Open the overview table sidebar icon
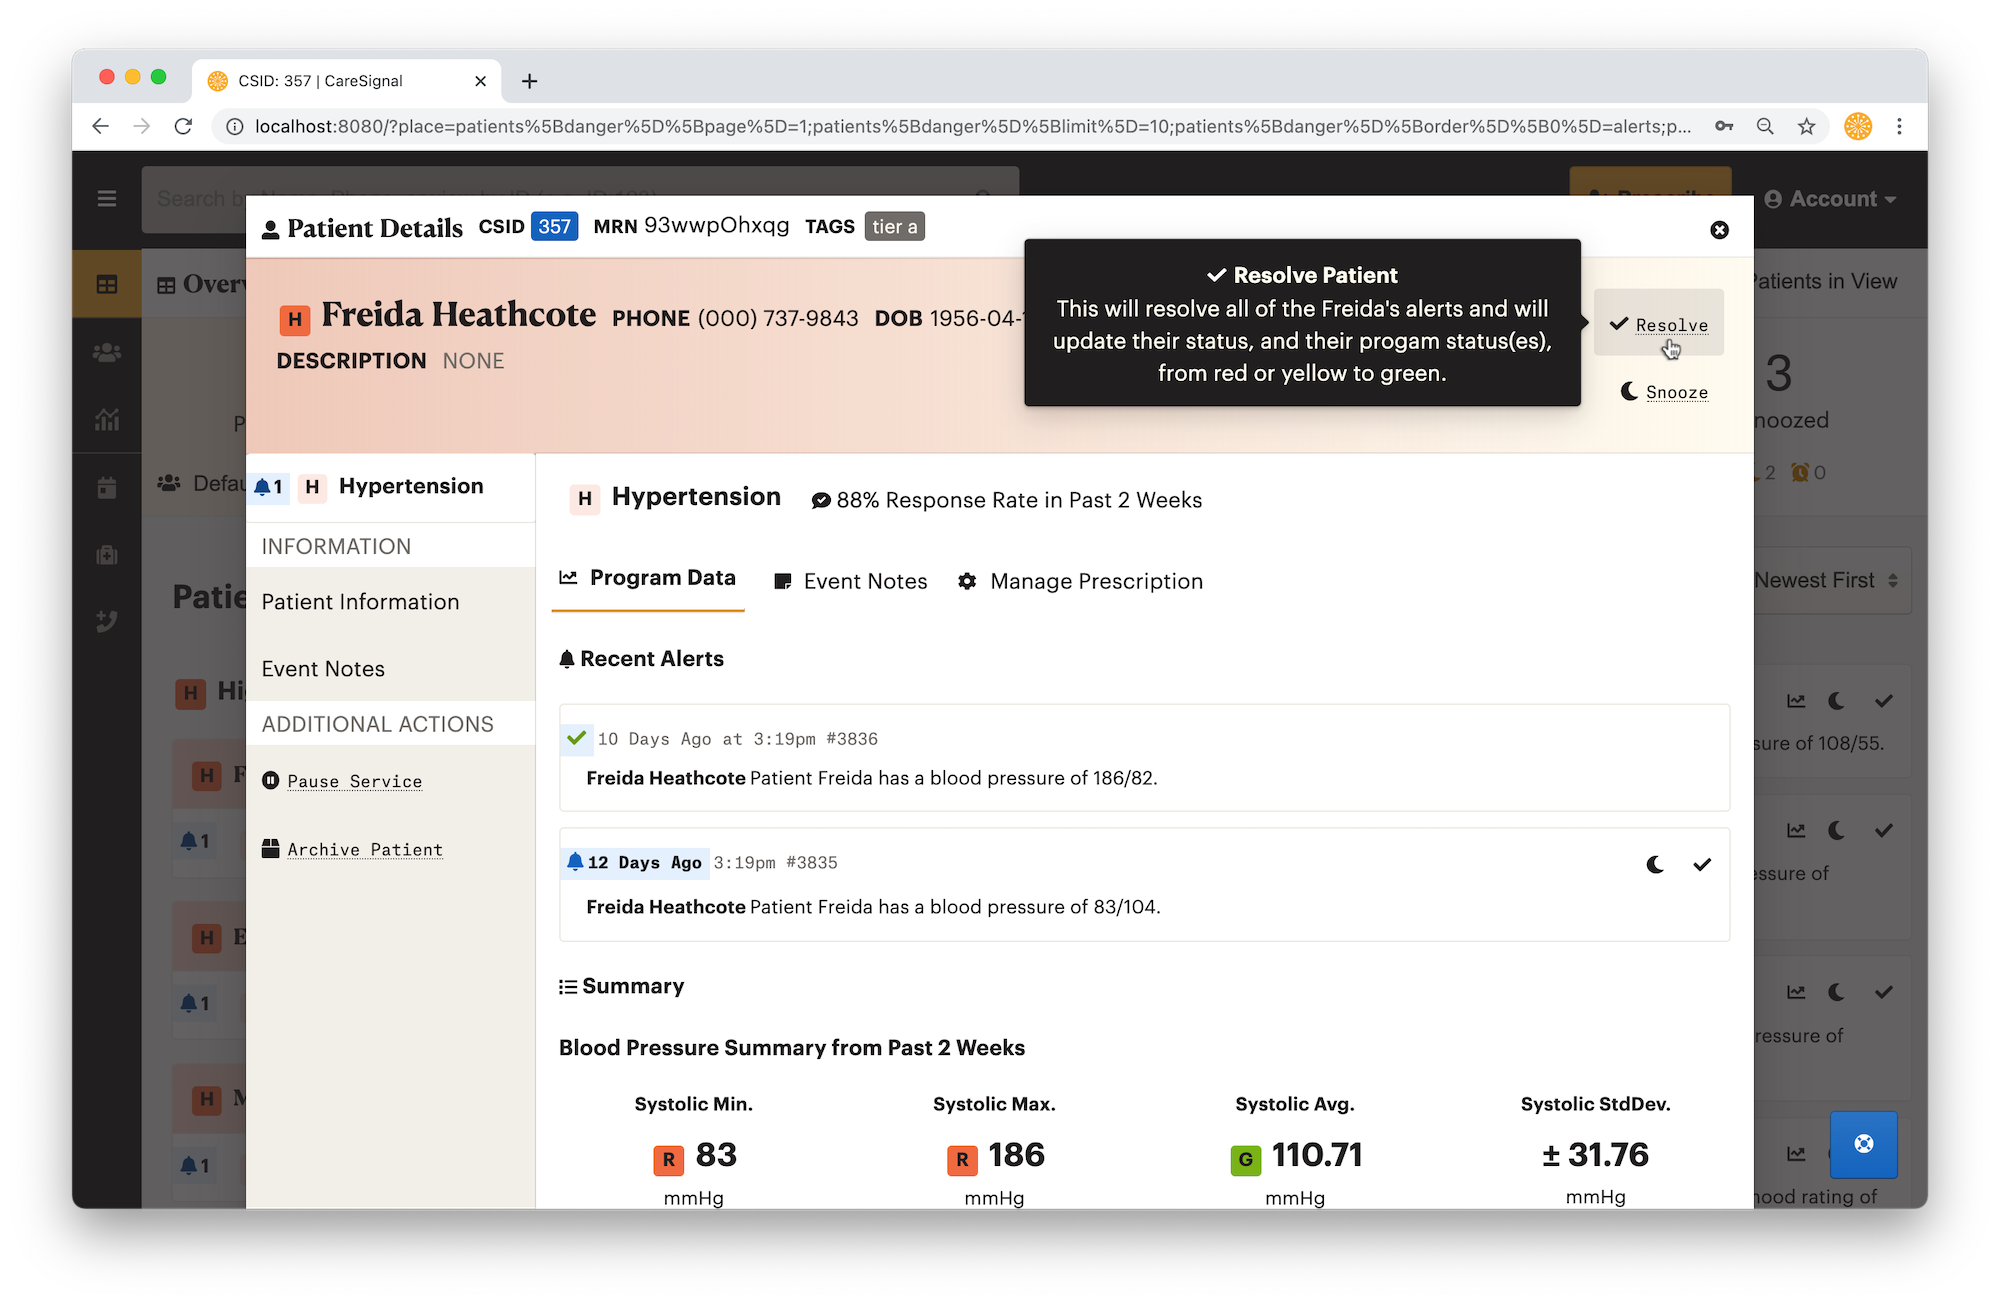 [107, 285]
